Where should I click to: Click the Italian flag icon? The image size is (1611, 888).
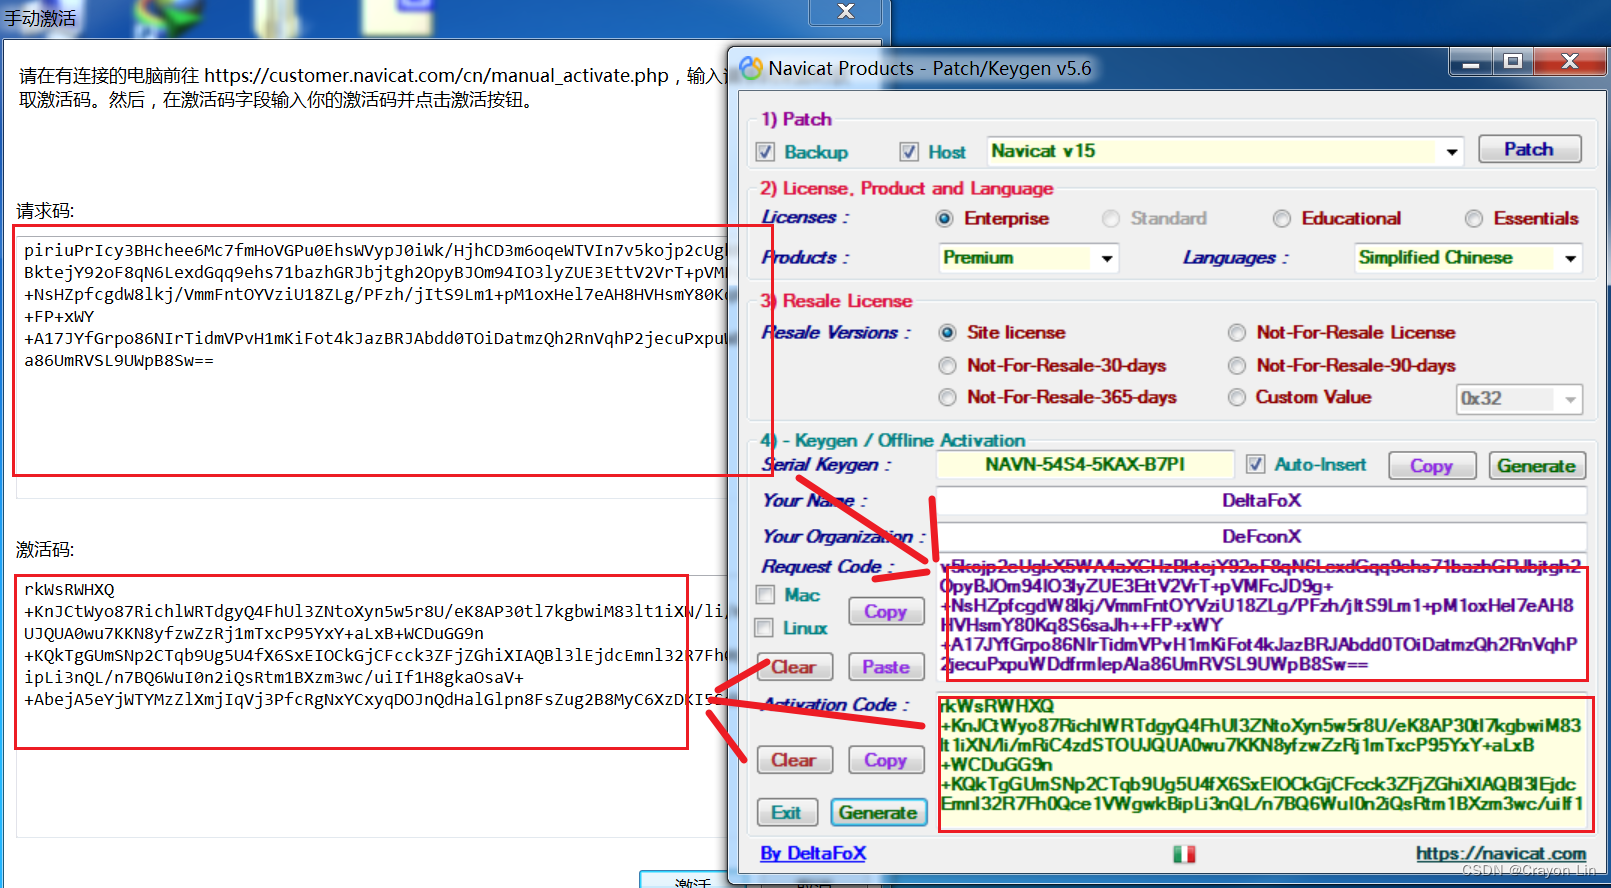1184,854
